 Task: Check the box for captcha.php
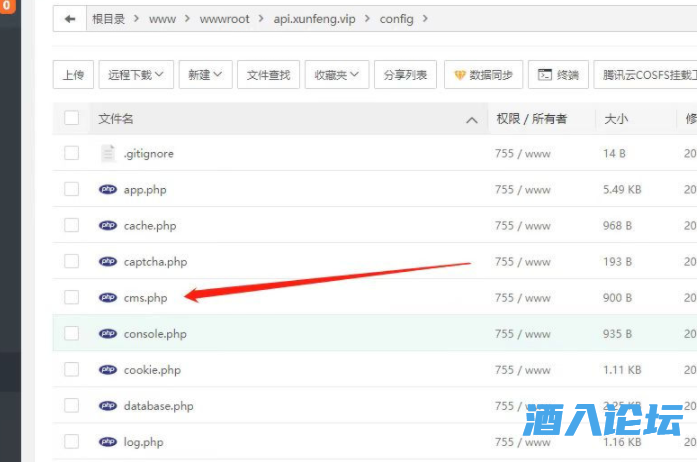72,261
